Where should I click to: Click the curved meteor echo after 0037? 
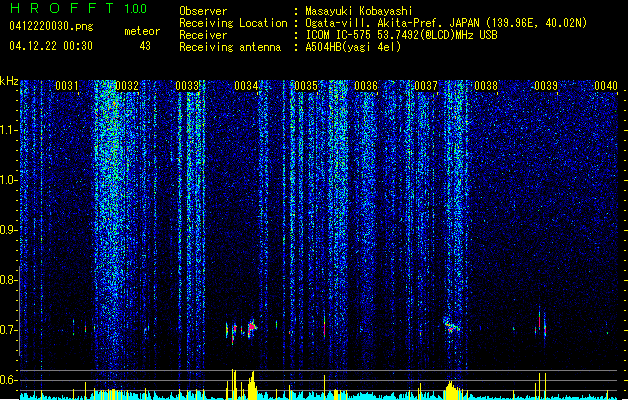451,325
